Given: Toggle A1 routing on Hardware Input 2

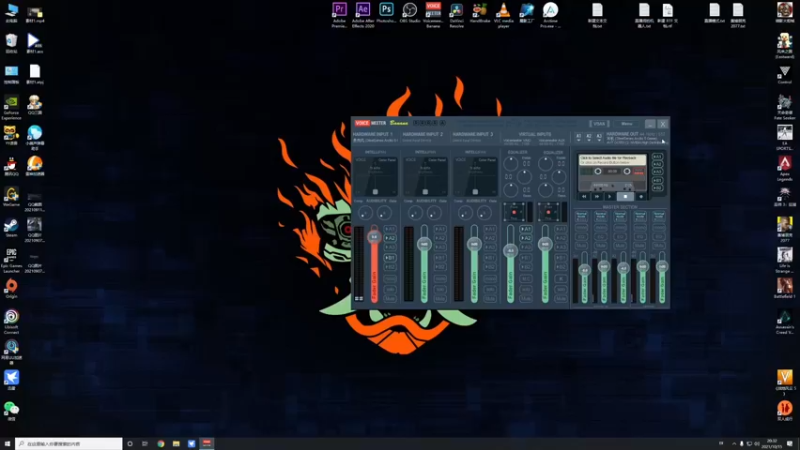Looking at the screenshot, I should 440,229.
